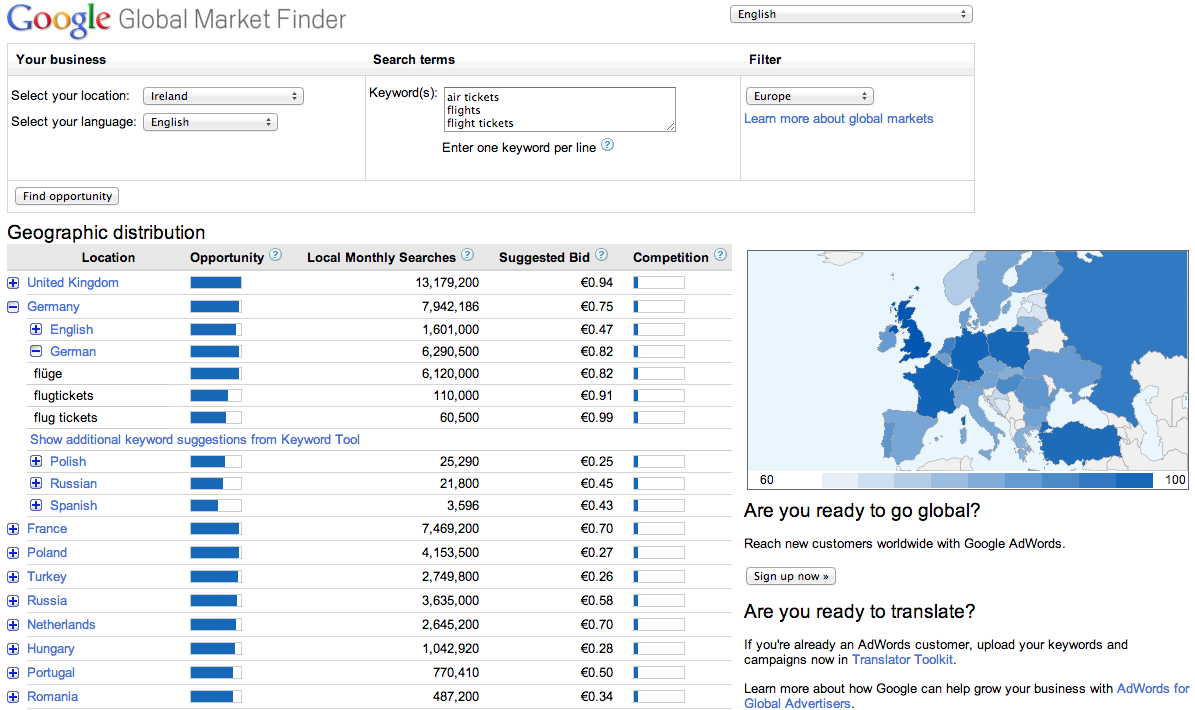The height and width of the screenshot is (710, 1195).
Task: Click the Find opportunity button
Action: coord(67,196)
